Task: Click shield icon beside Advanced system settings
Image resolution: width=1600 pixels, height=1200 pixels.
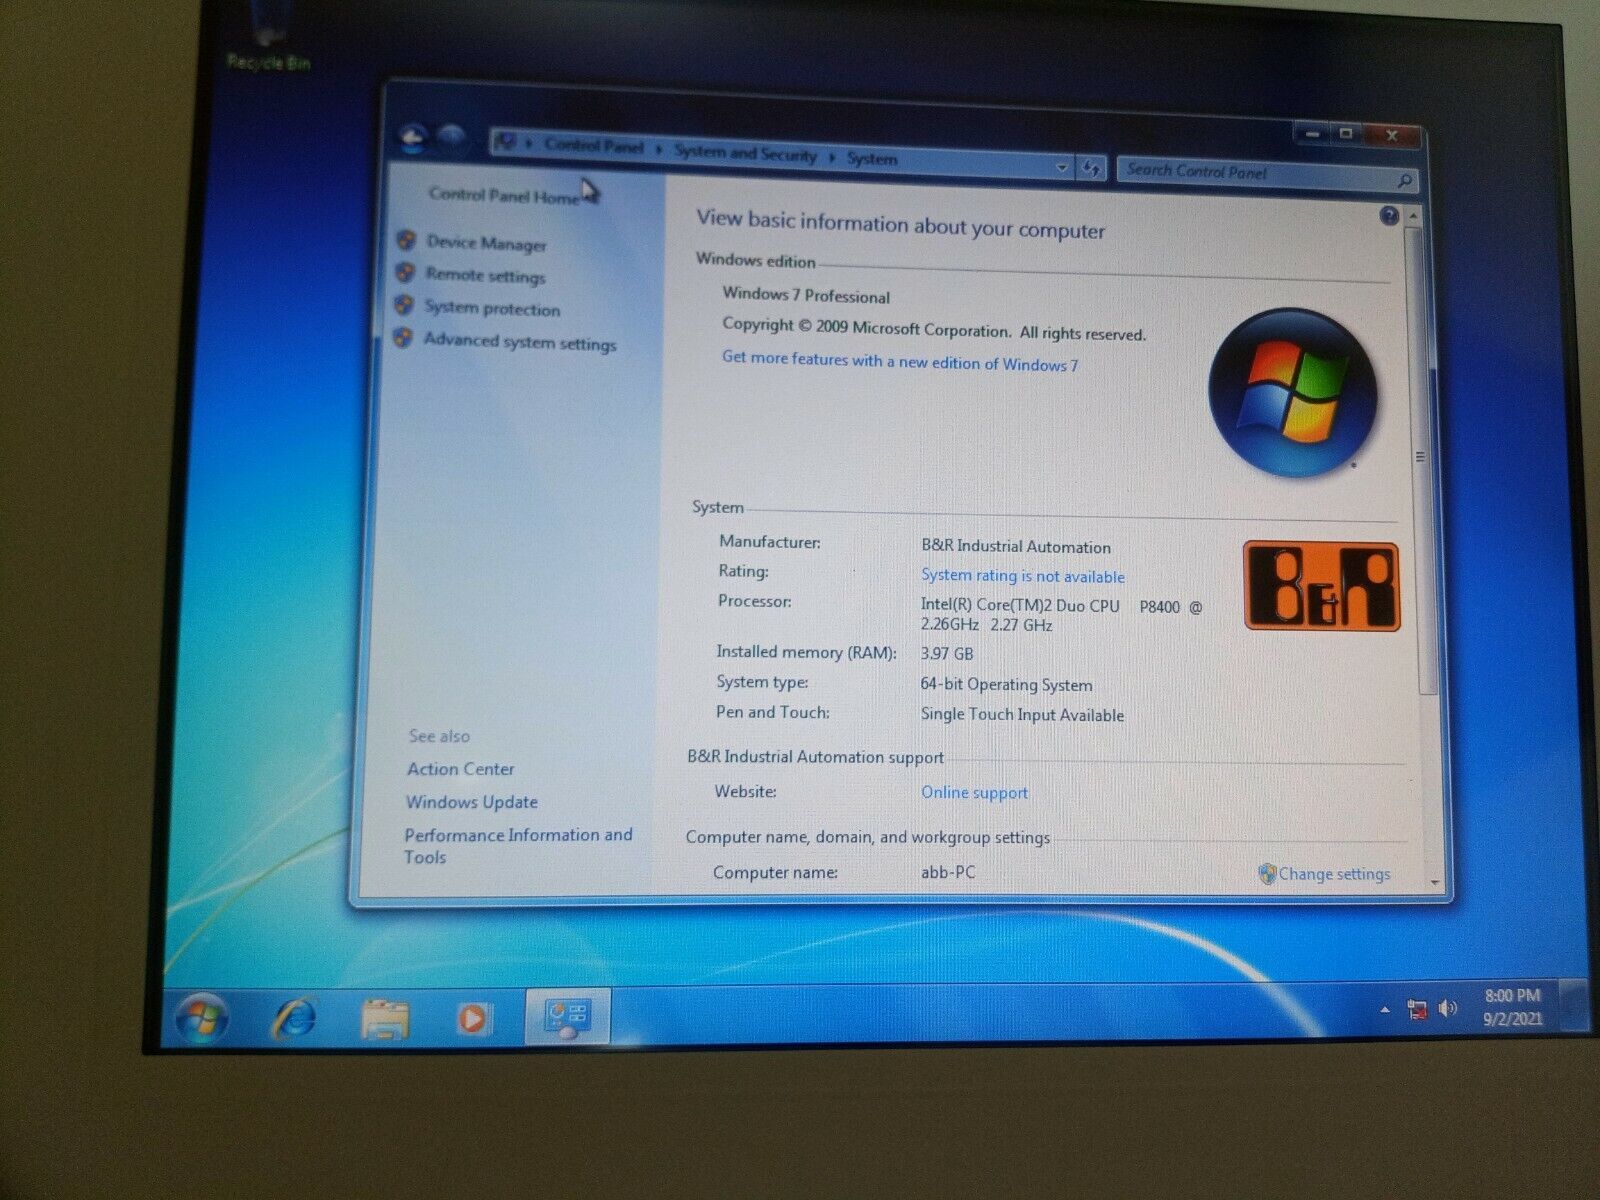Action: [x=403, y=337]
